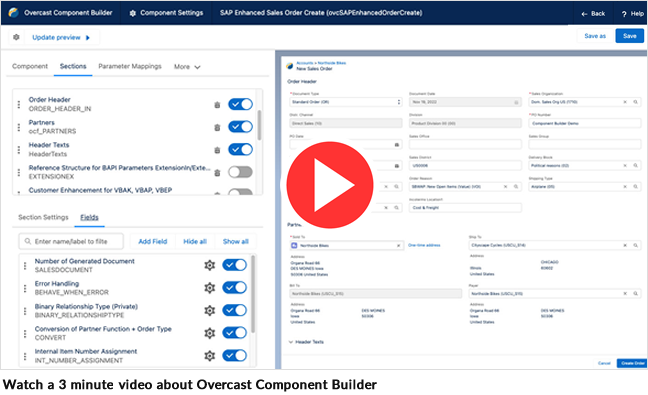Click the Save as button
The height and width of the screenshot is (395, 648).
pyautogui.click(x=595, y=36)
